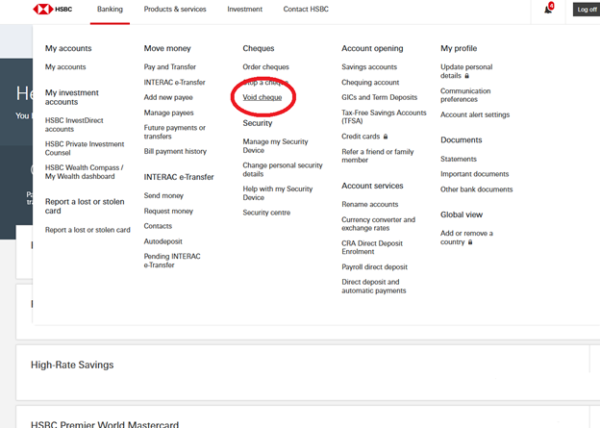The height and width of the screenshot is (428, 600).
Task: Open the notifications bell icon
Action: (548, 9)
